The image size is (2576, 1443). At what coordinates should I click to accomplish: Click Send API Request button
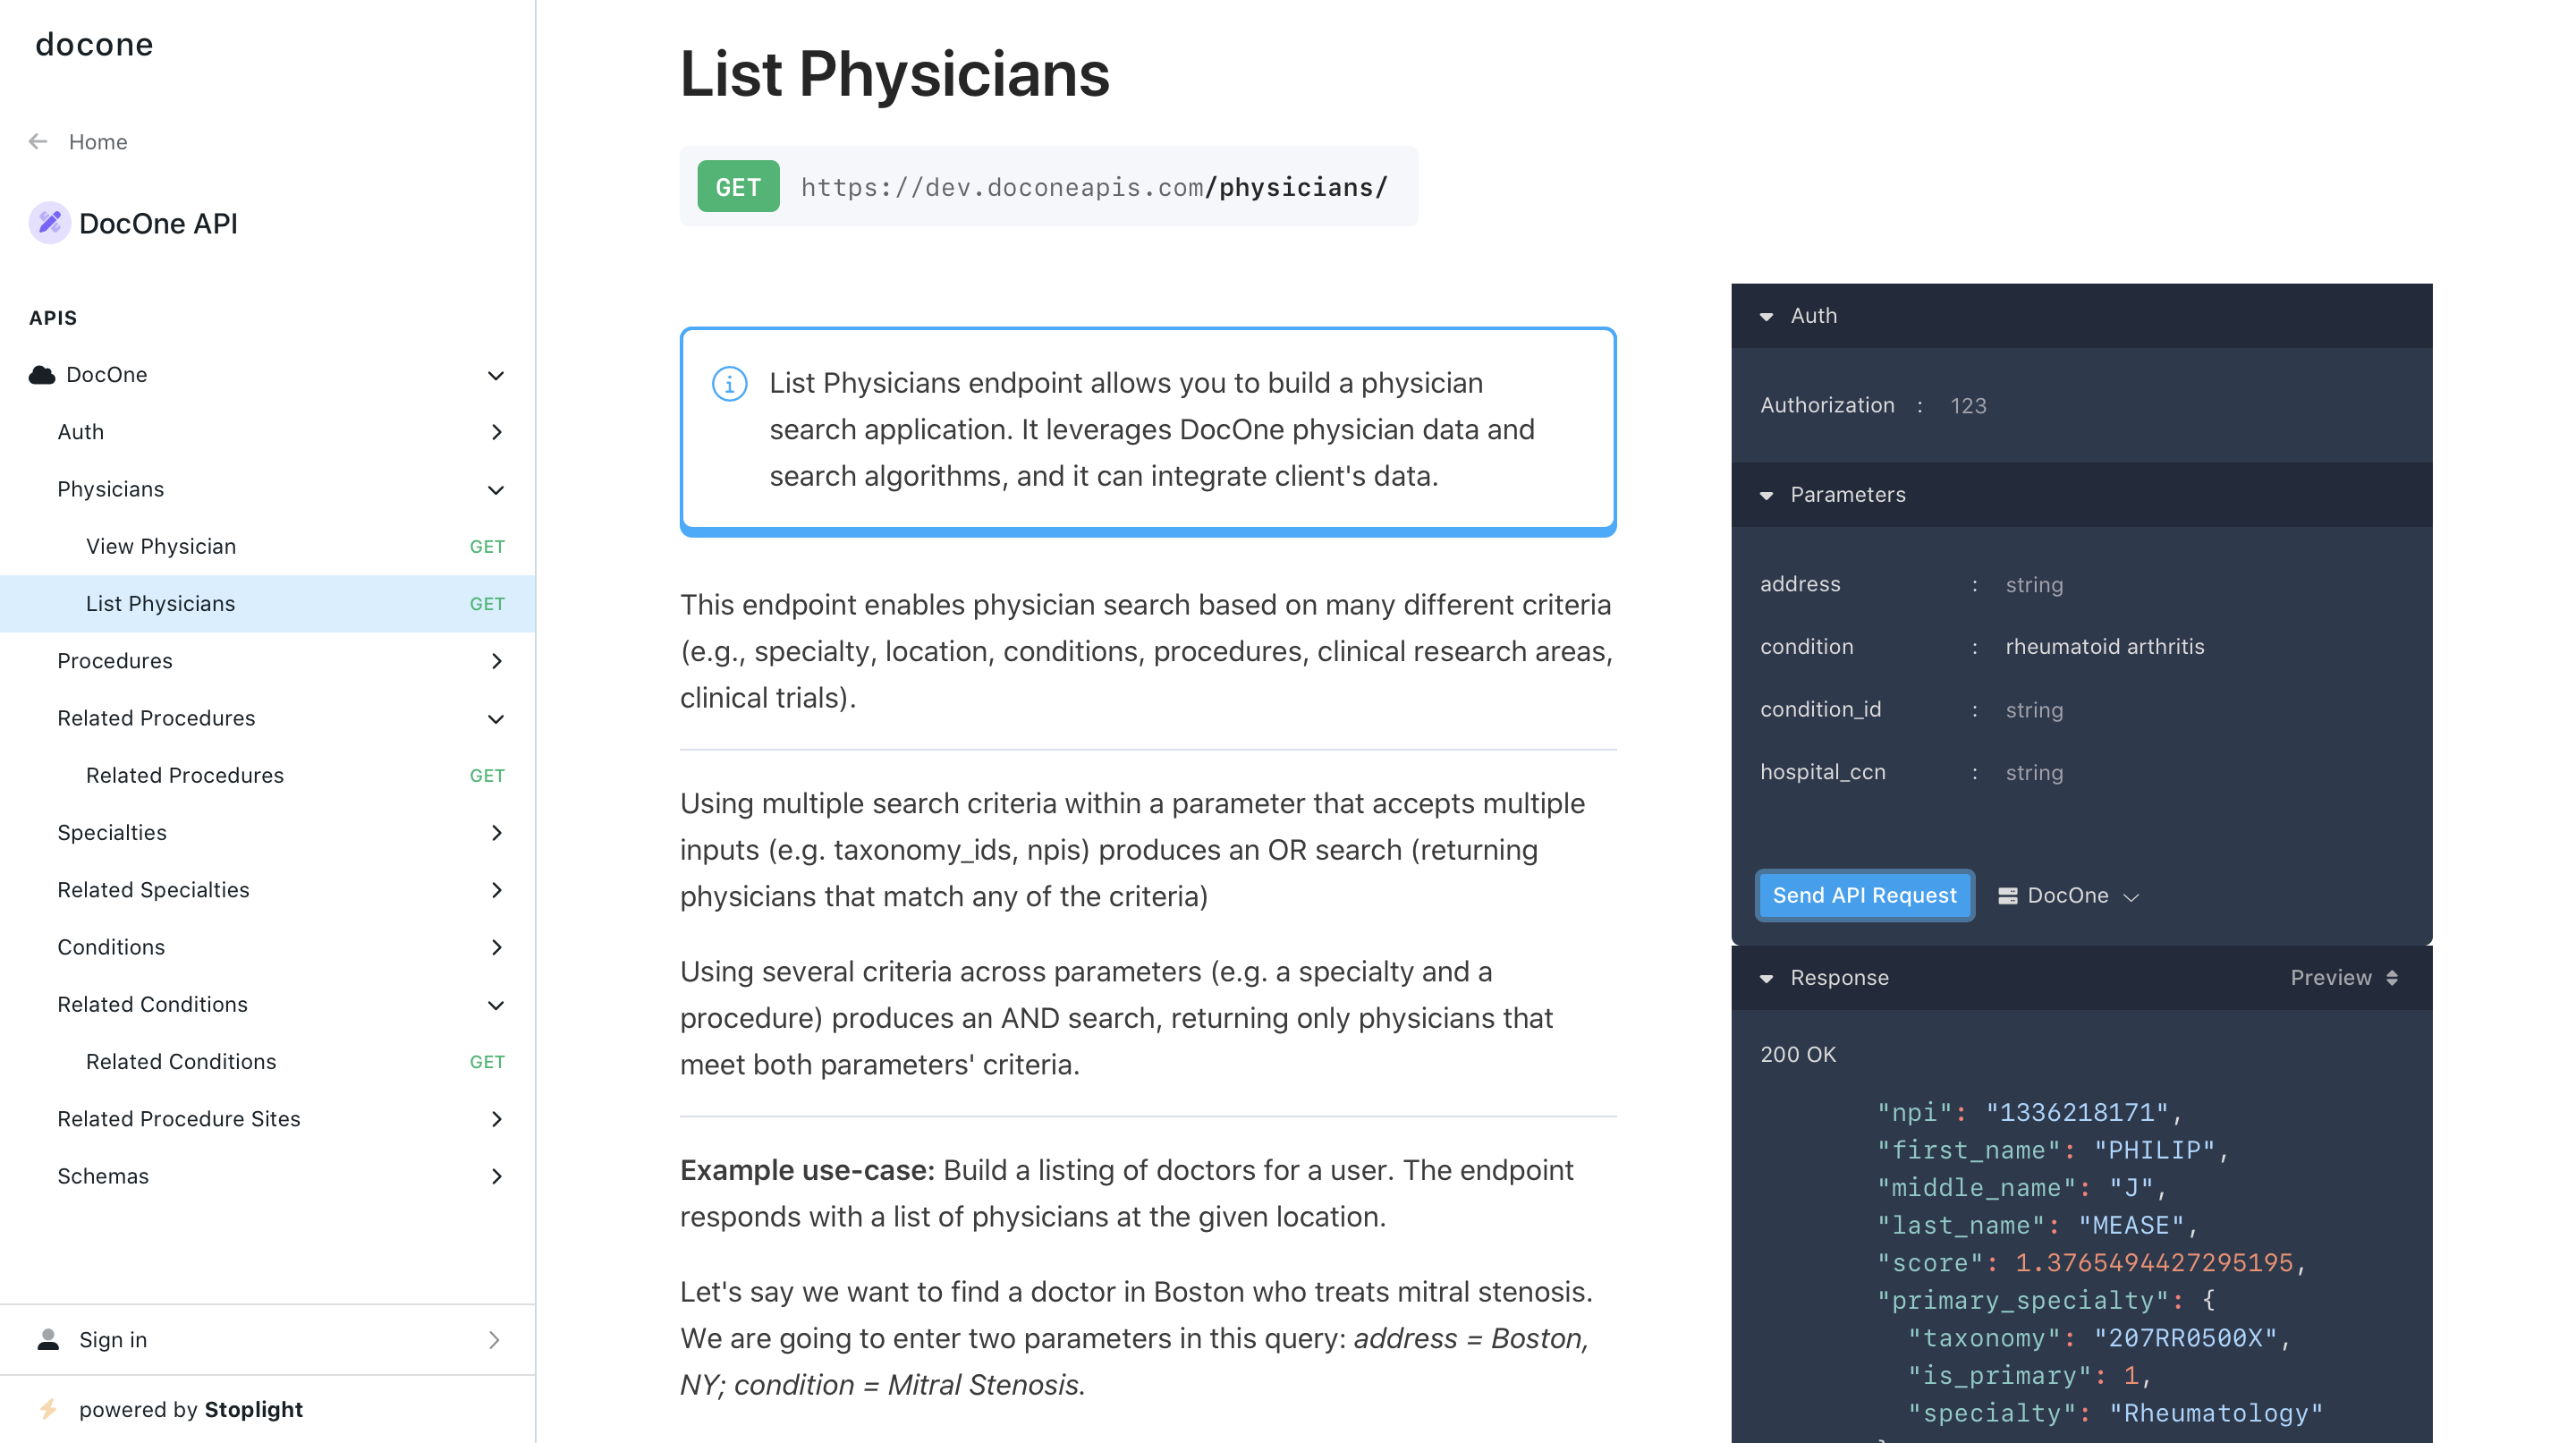click(1864, 895)
